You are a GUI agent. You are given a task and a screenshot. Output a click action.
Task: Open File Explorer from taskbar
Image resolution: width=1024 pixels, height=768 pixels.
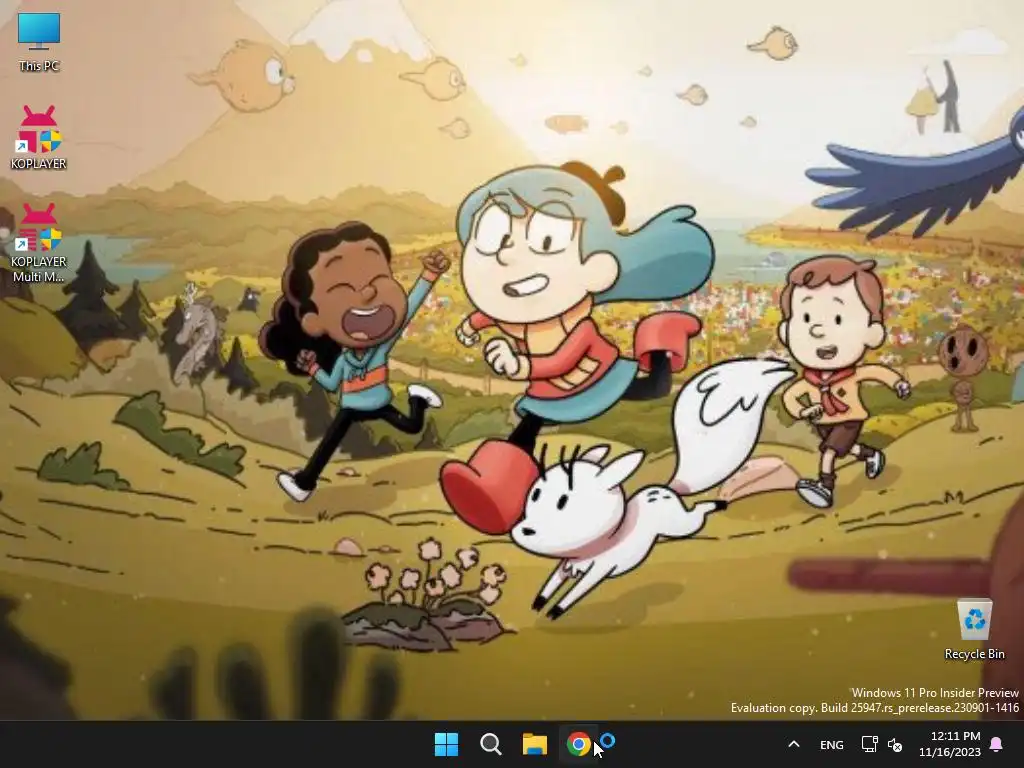pyautogui.click(x=535, y=744)
